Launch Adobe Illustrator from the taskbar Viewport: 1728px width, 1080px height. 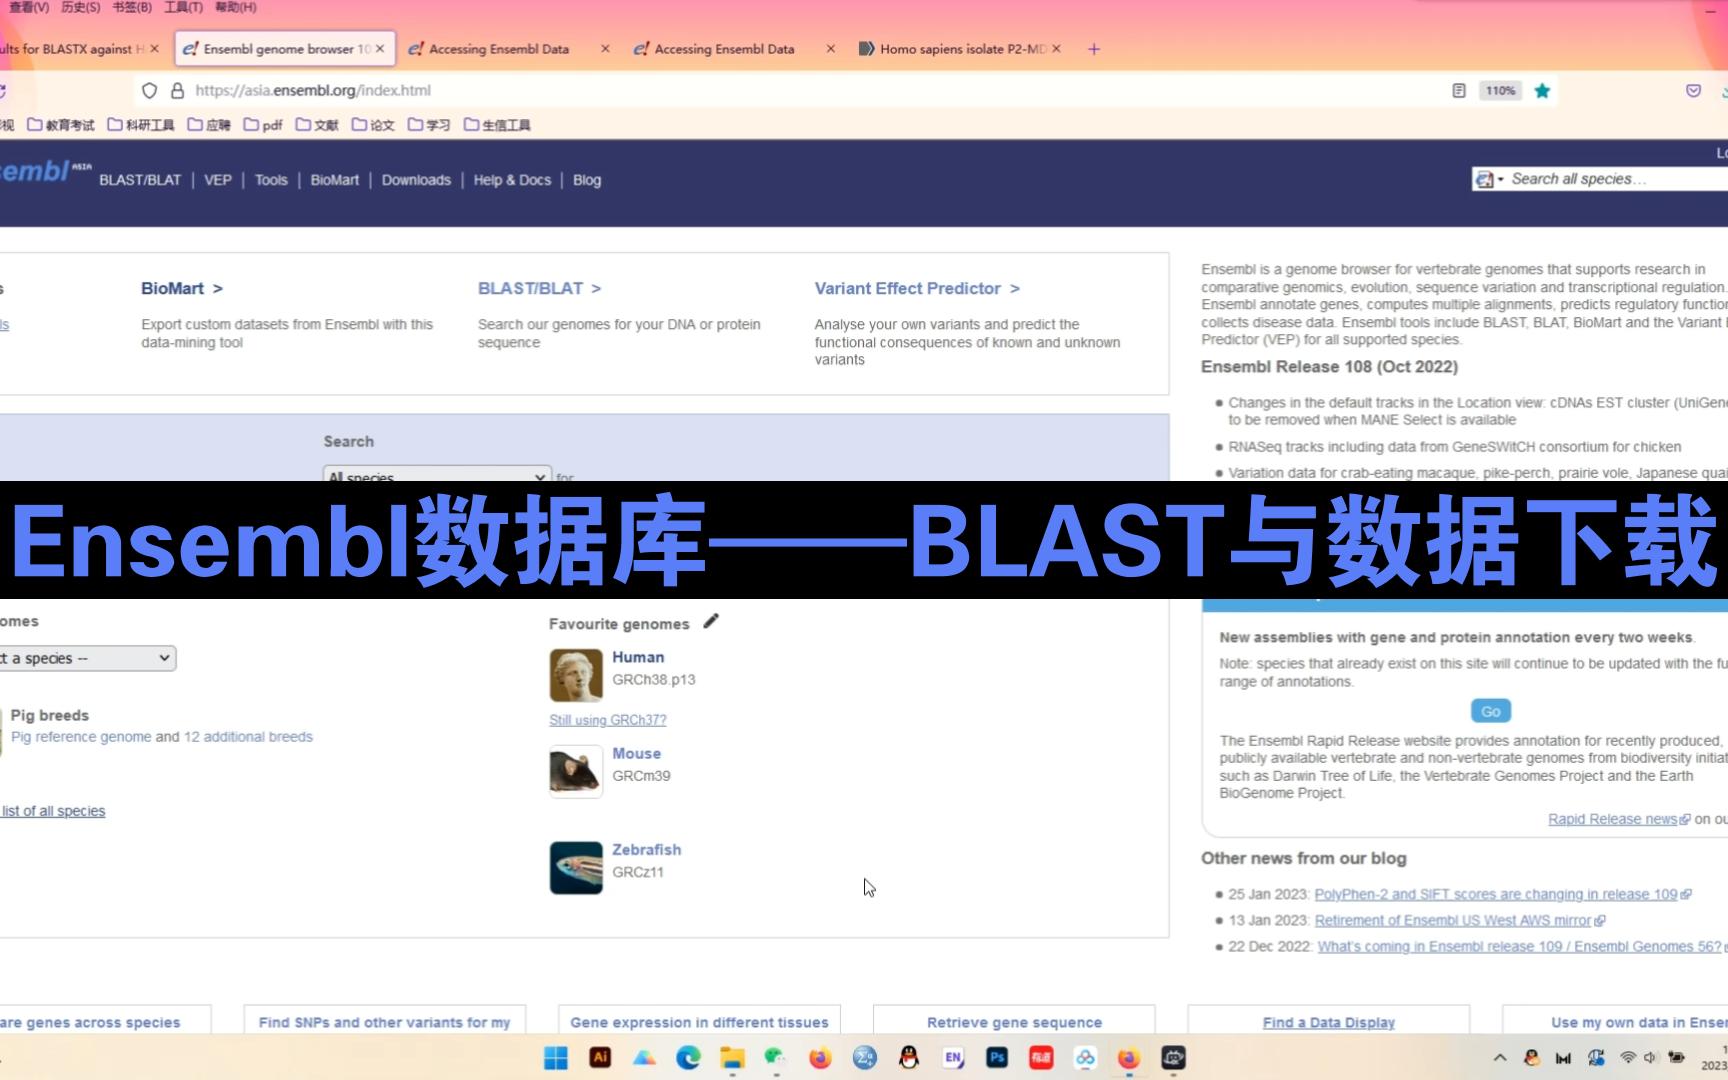600,1057
